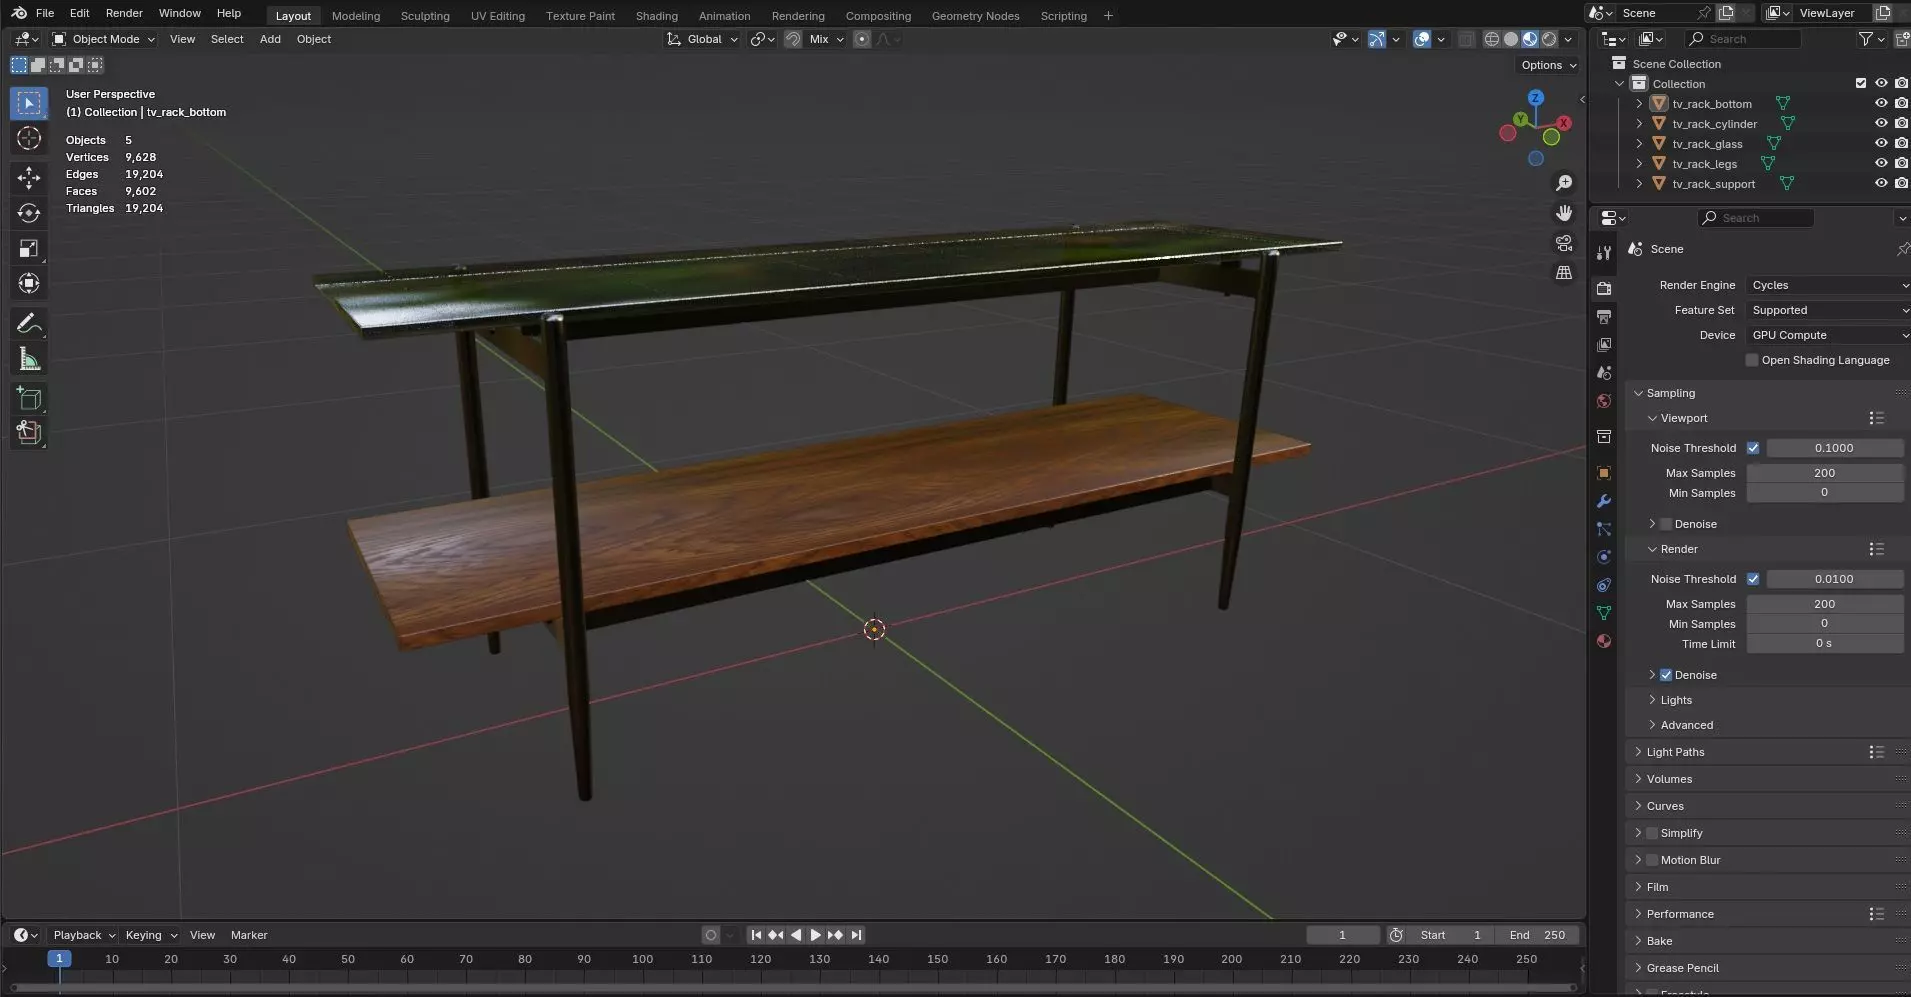This screenshot has height=997, width=1911.
Task: Uncheck the Render Denoise checkbox
Action: point(1666,675)
